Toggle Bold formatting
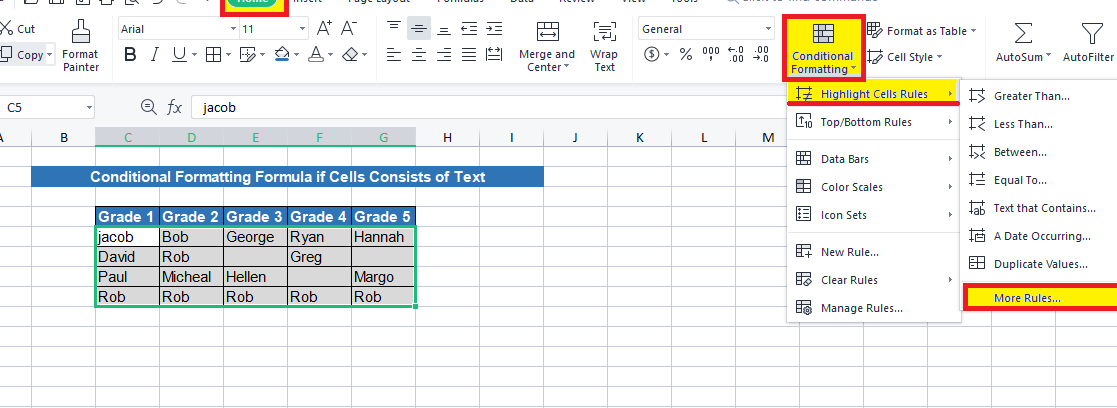The width and height of the screenshot is (1117, 408). pos(130,55)
